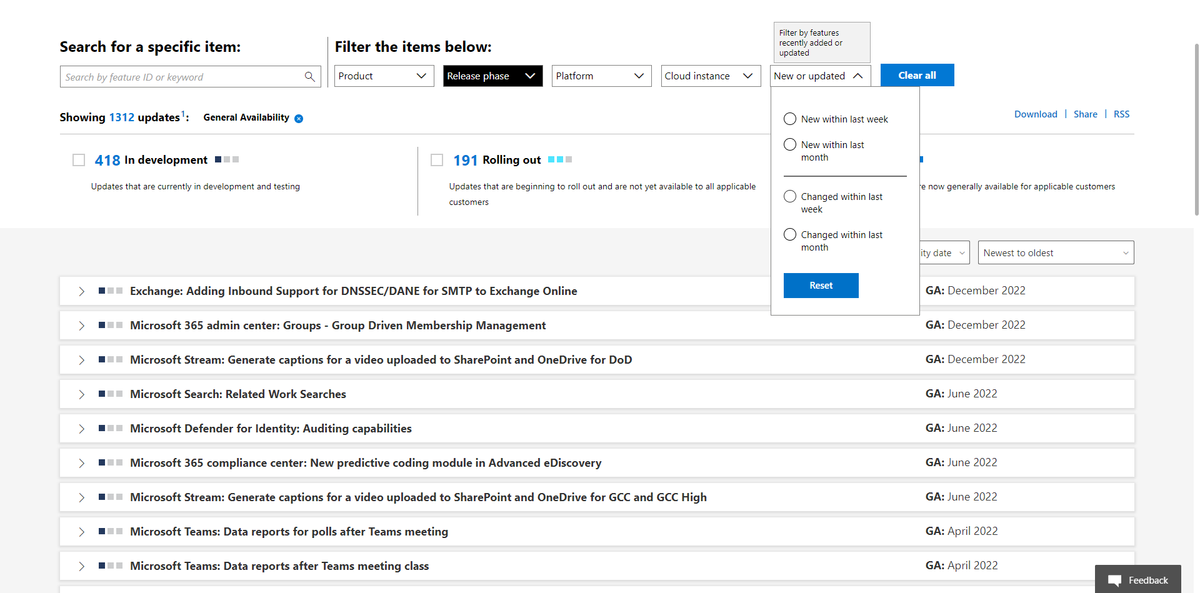
Task: Click the RSS link
Action: 1122,114
